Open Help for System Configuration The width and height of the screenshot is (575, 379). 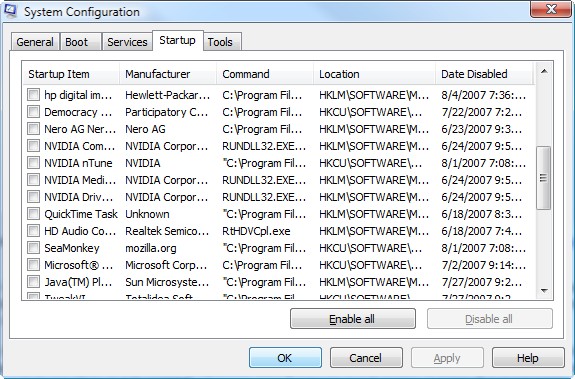click(x=528, y=358)
